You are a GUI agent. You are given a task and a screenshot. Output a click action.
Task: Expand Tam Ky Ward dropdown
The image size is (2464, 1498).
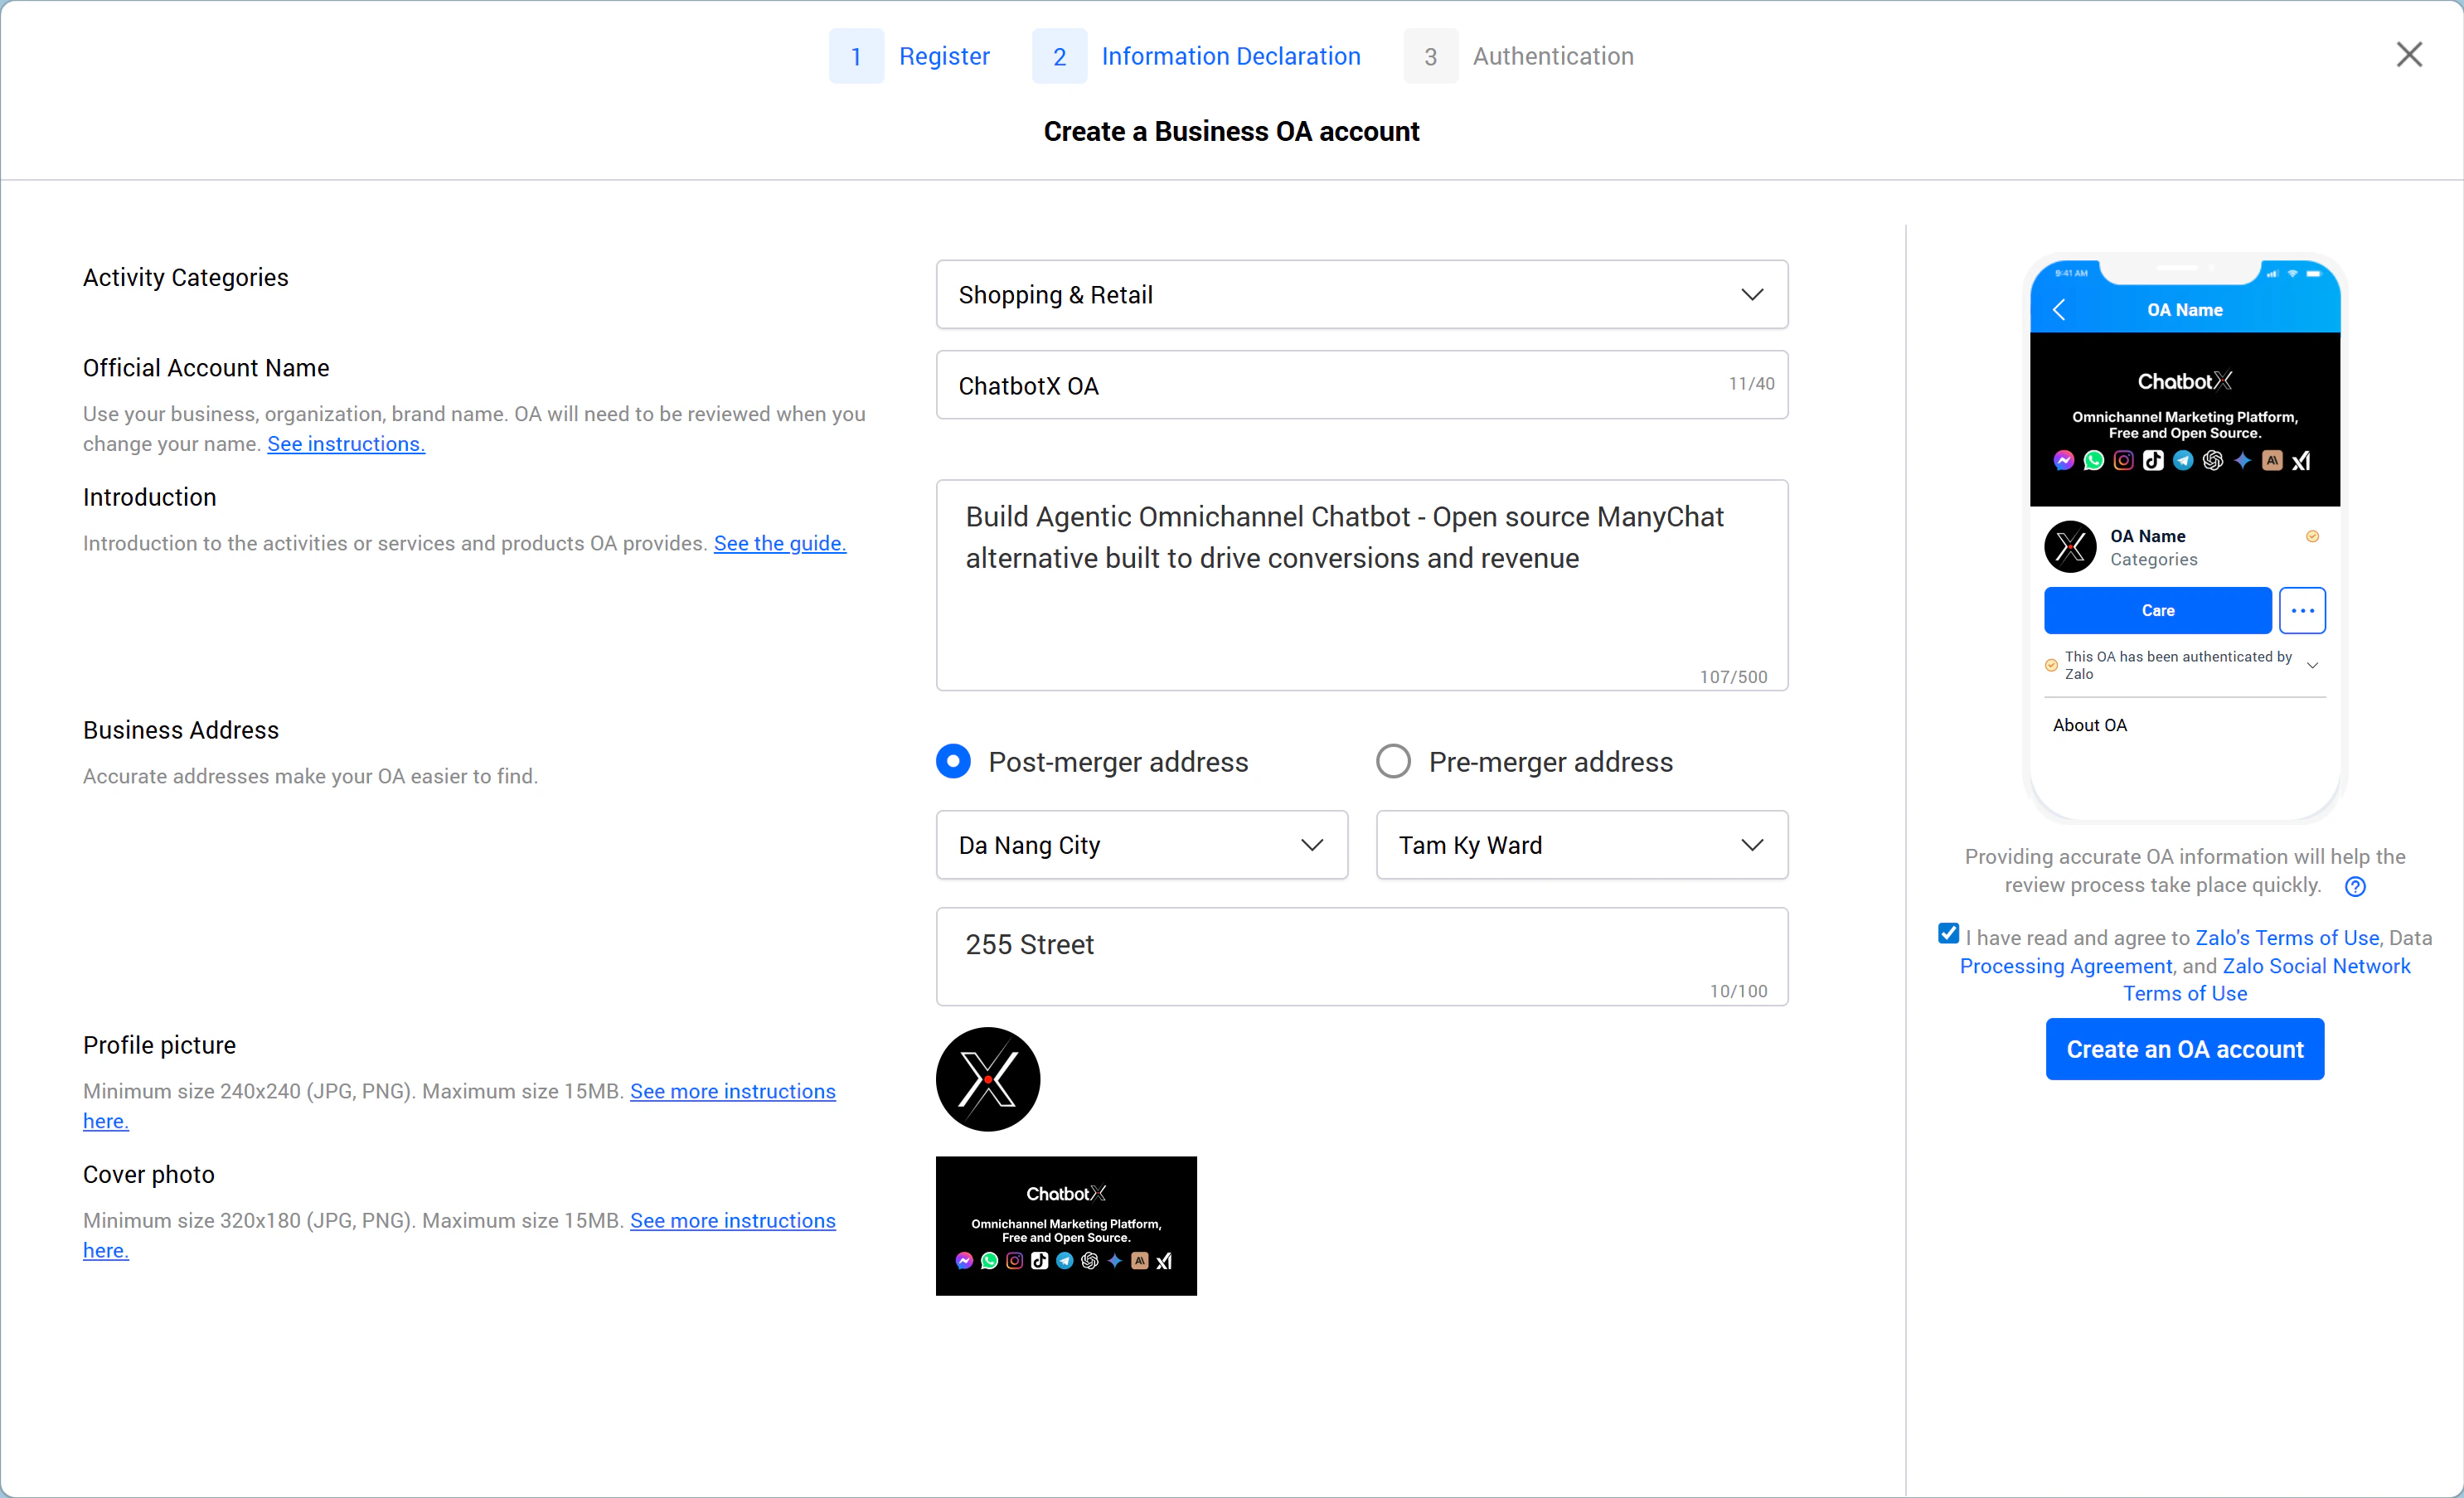[1581, 845]
